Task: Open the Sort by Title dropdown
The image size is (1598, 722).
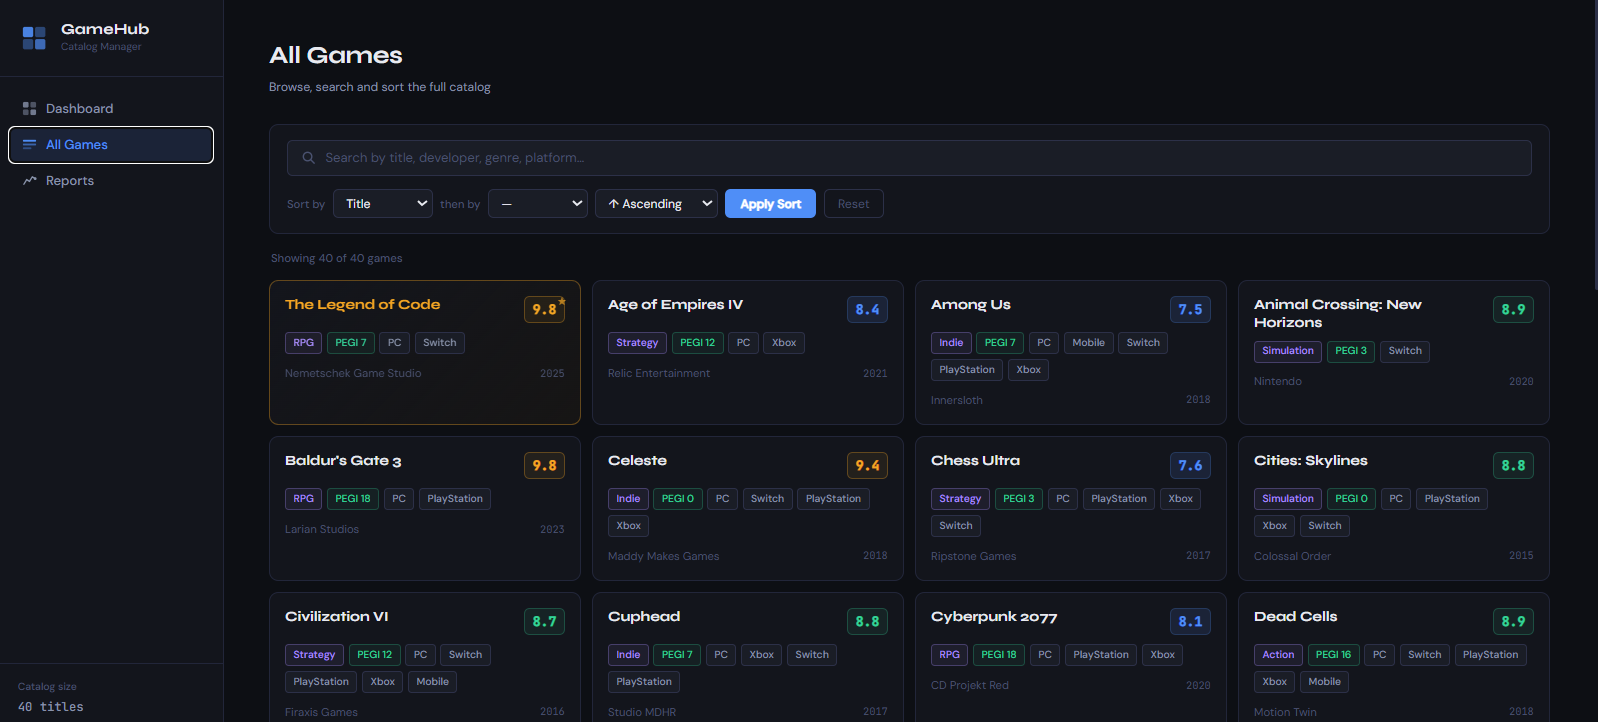Action: point(383,204)
